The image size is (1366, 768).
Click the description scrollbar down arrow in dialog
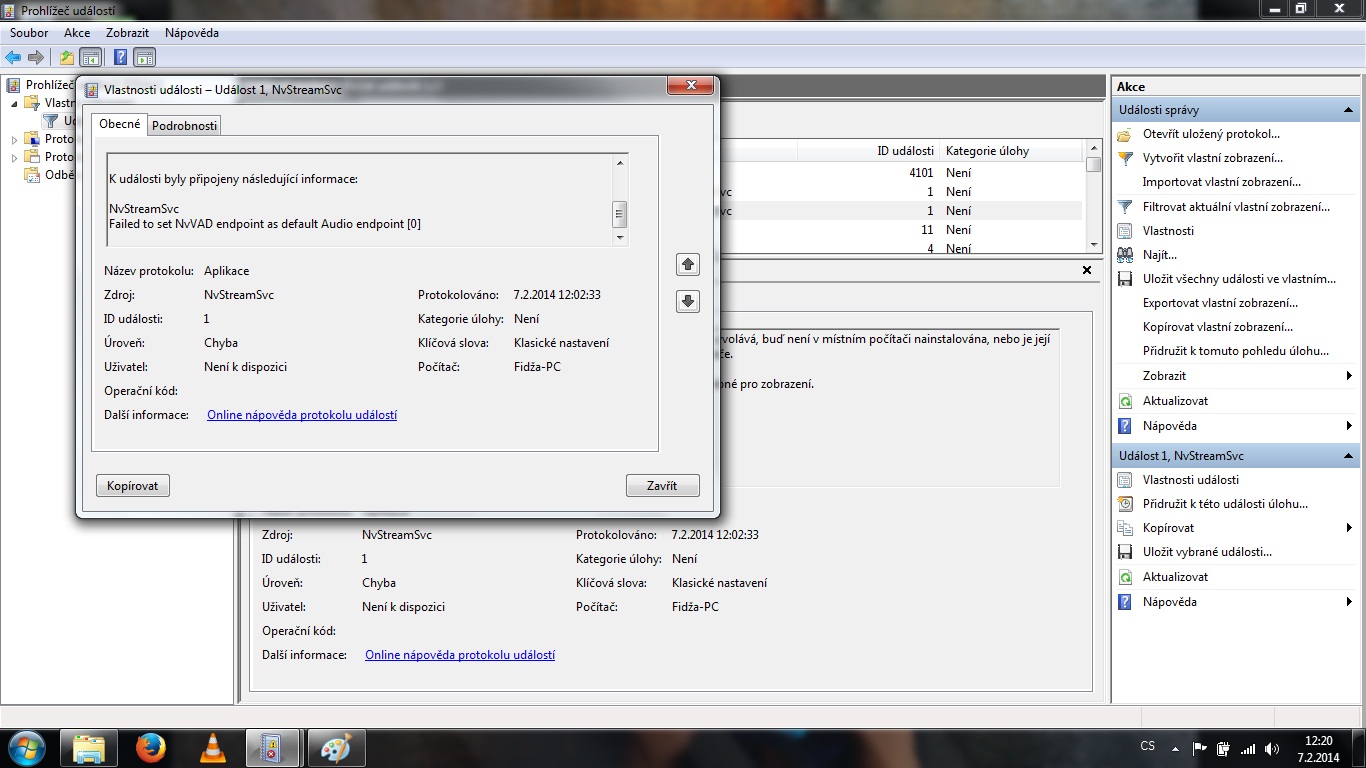(620, 238)
